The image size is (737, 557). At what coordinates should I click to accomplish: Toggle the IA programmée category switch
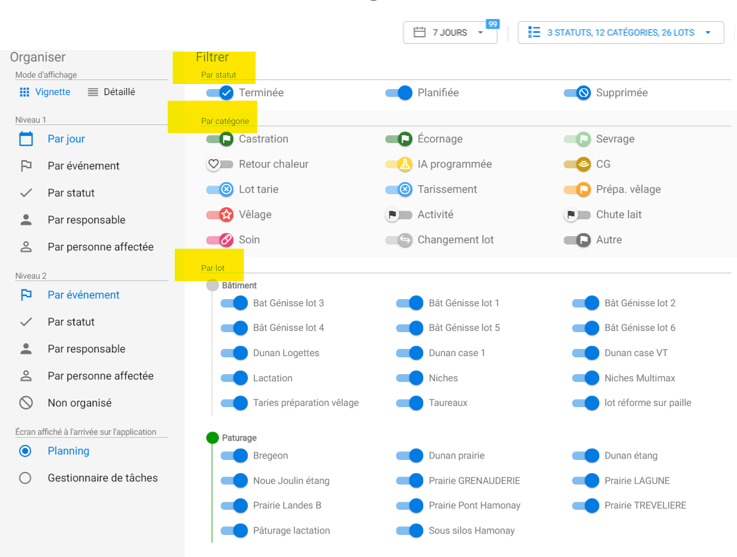tap(399, 164)
